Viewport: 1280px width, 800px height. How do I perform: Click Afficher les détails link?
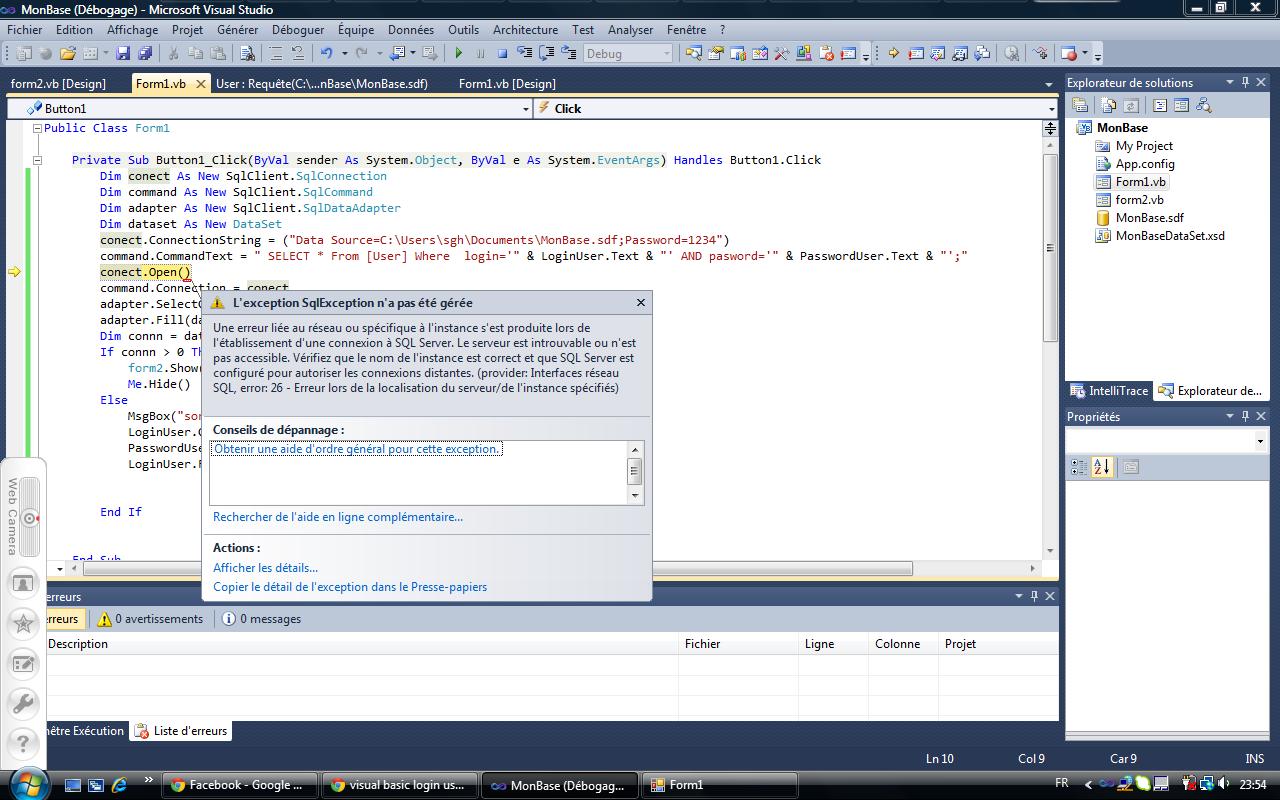click(265, 568)
